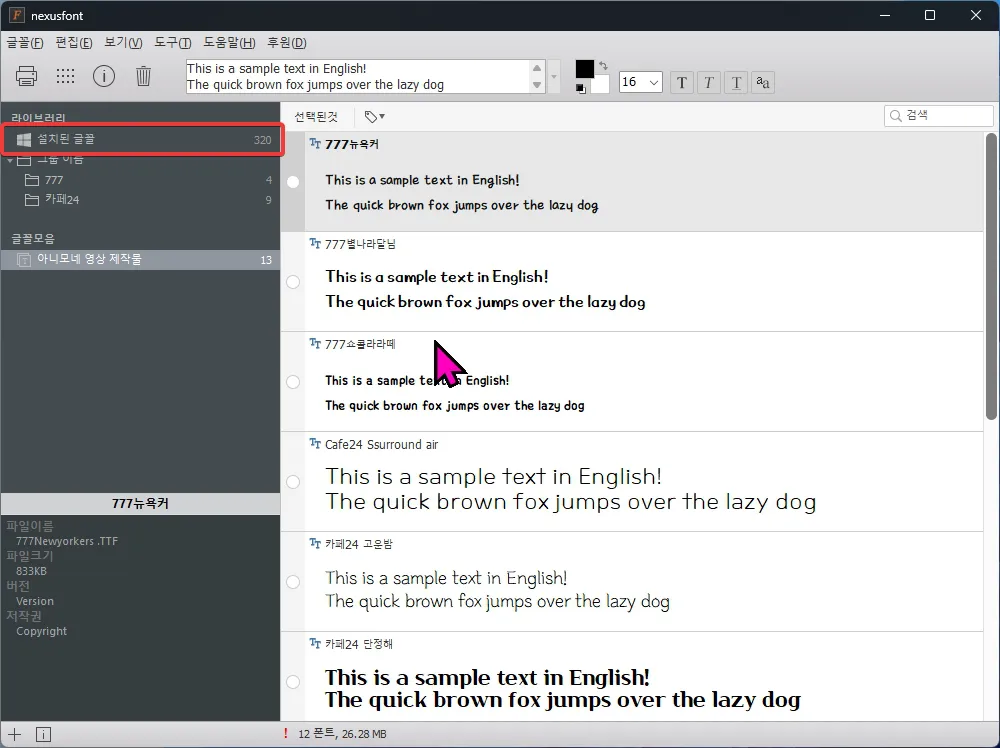The width and height of the screenshot is (1000, 748).
Task: Select 아니모네 영상 제작물 collection
Action: coord(142,260)
